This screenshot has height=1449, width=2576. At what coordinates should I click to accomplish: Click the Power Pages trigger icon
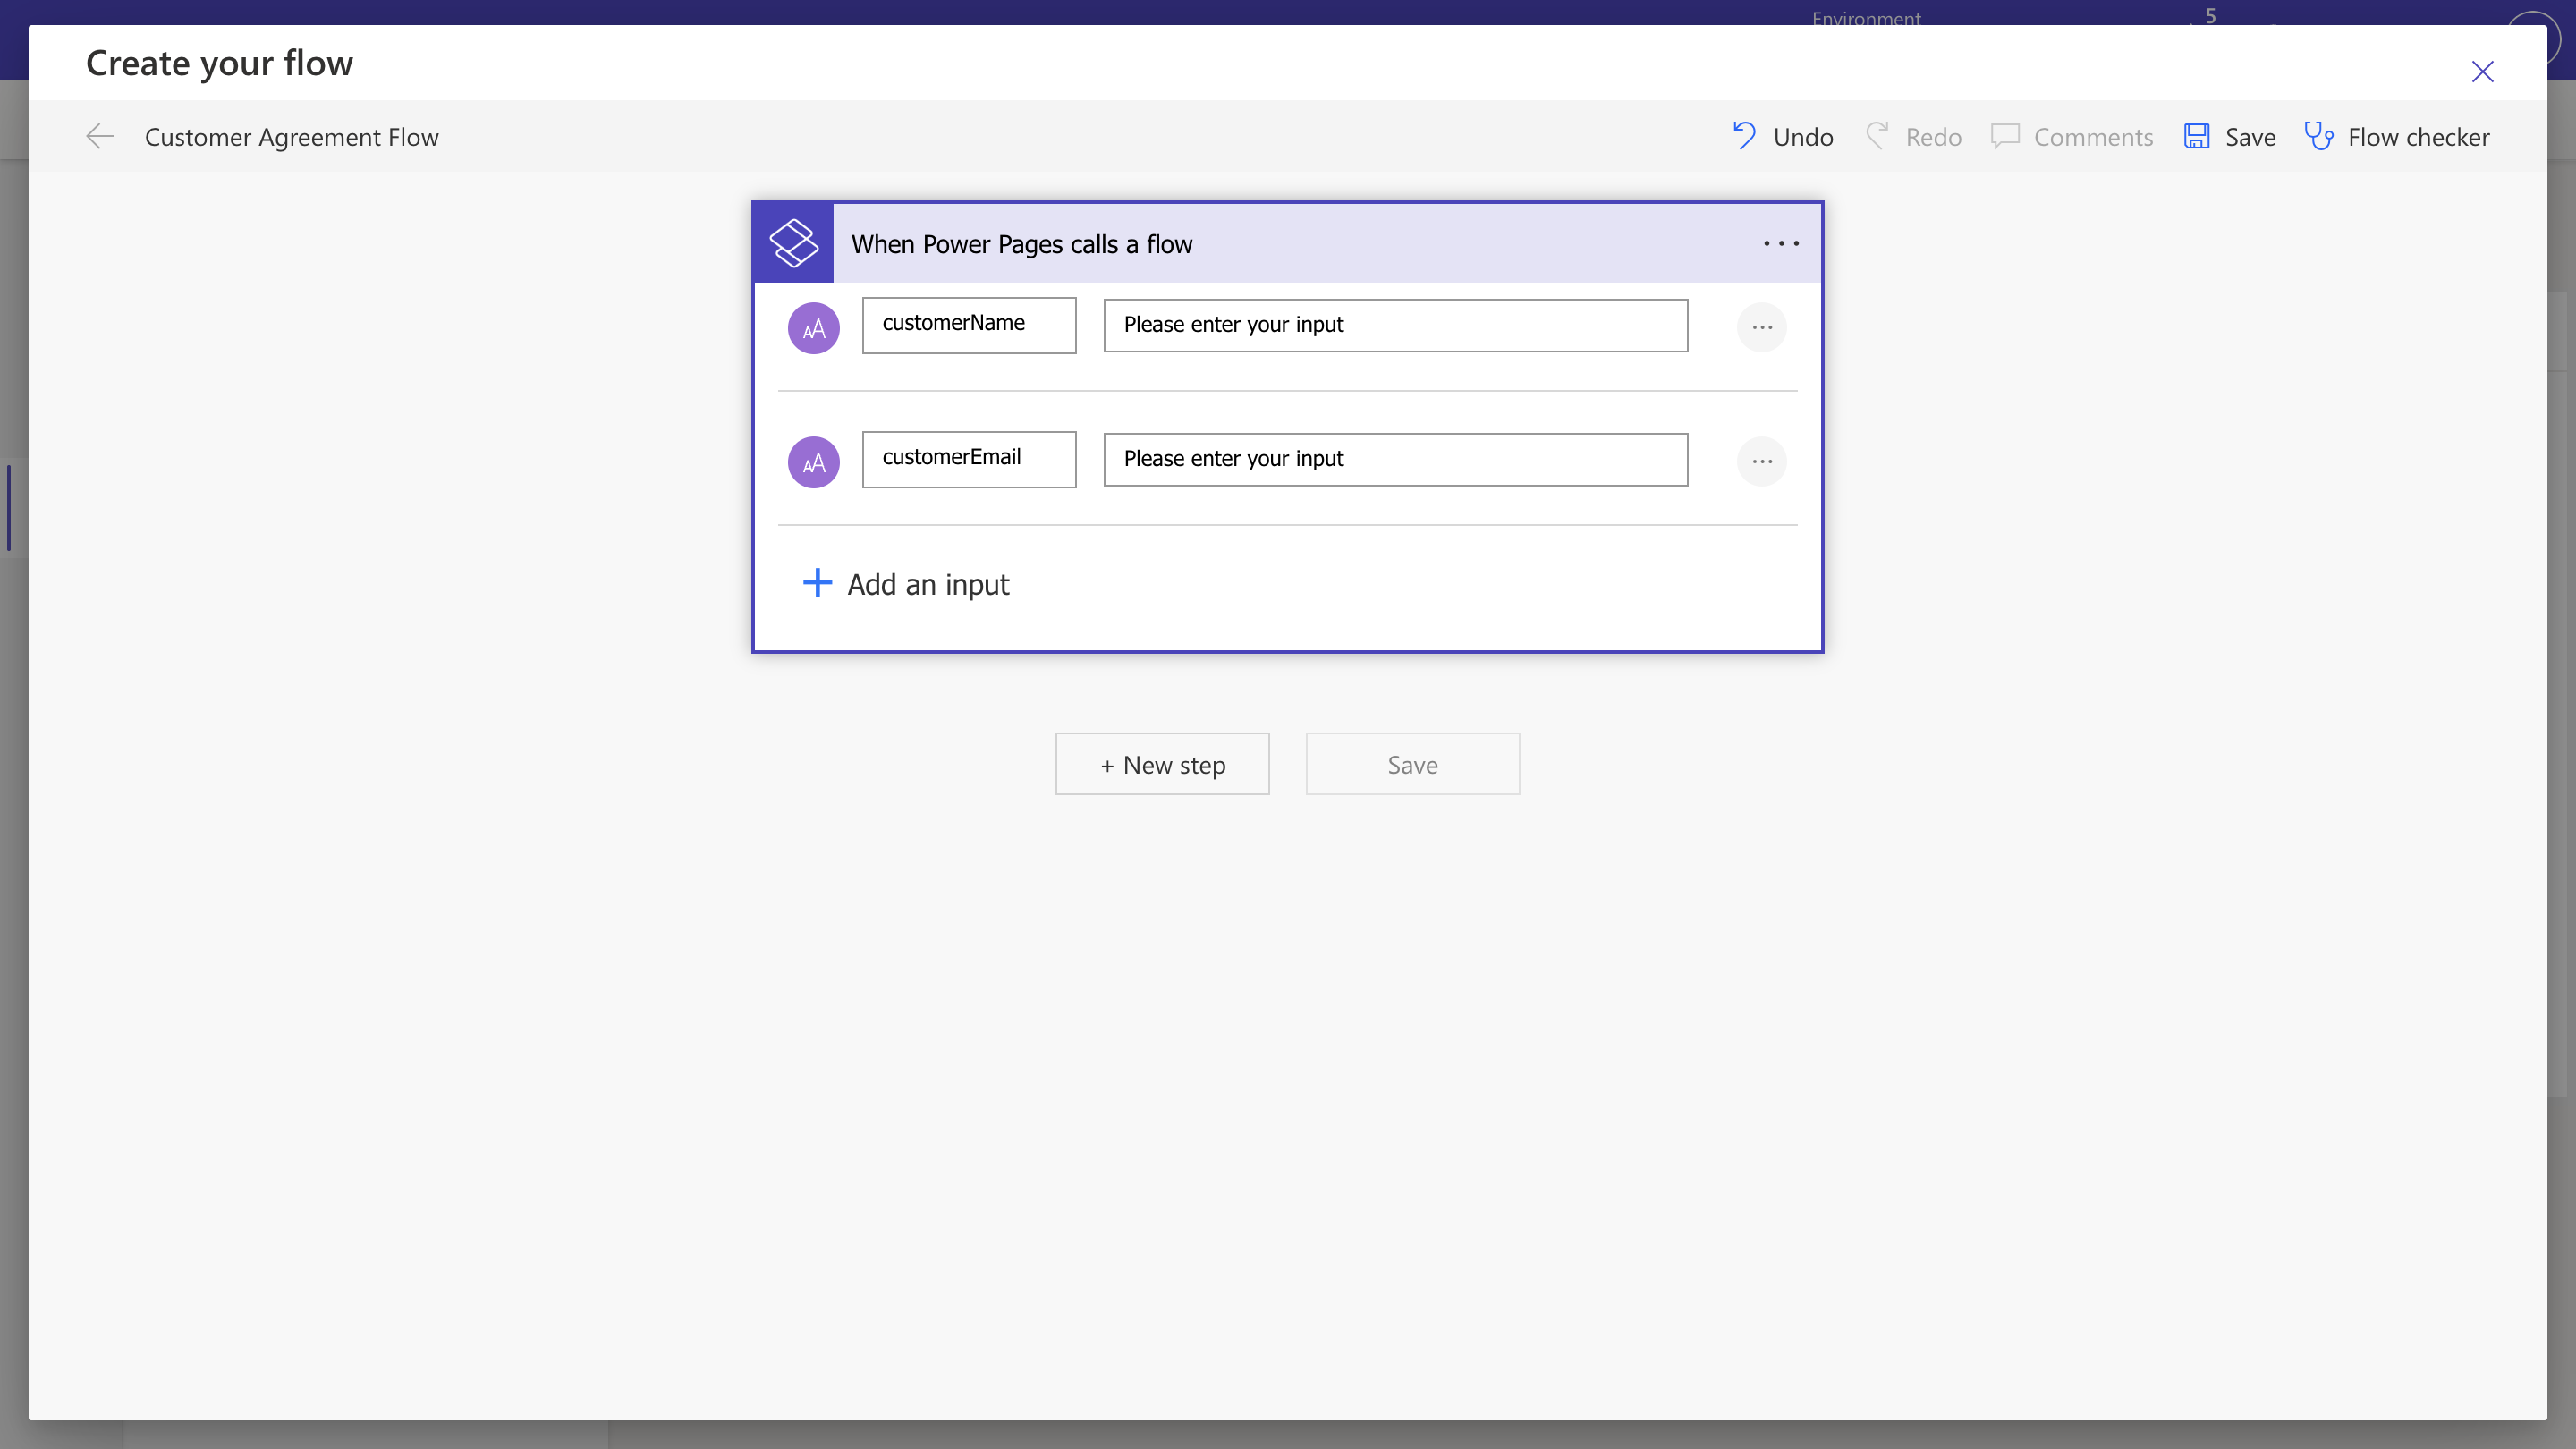pos(793,242)
